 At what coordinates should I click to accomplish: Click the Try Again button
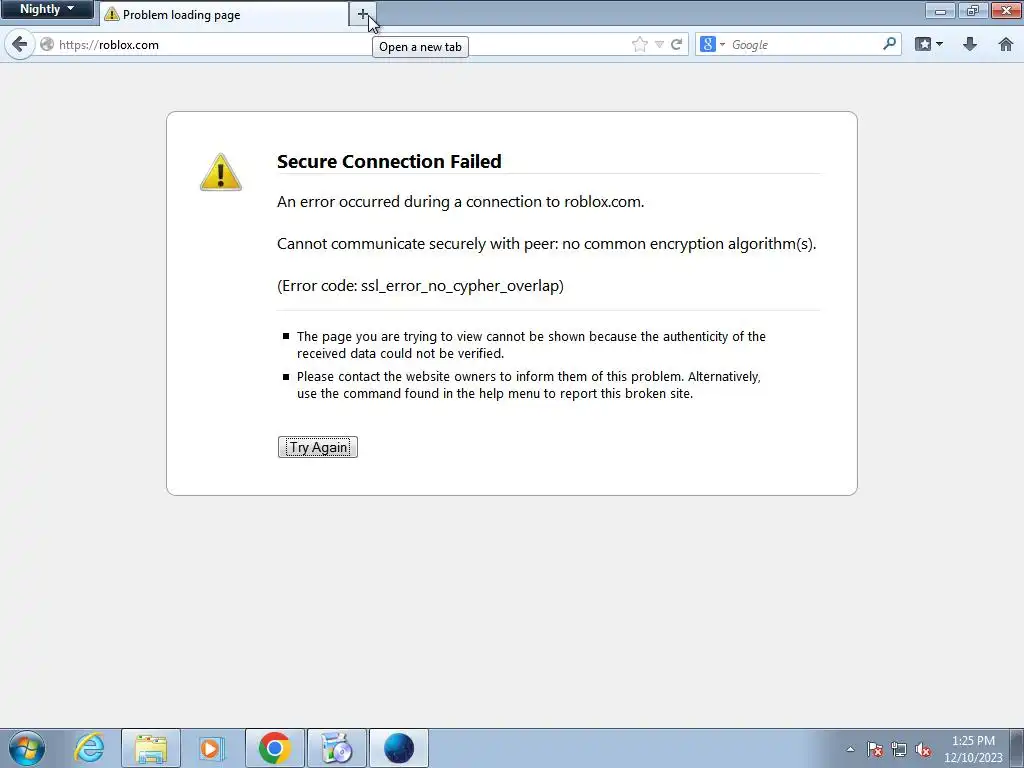point(318,447)
